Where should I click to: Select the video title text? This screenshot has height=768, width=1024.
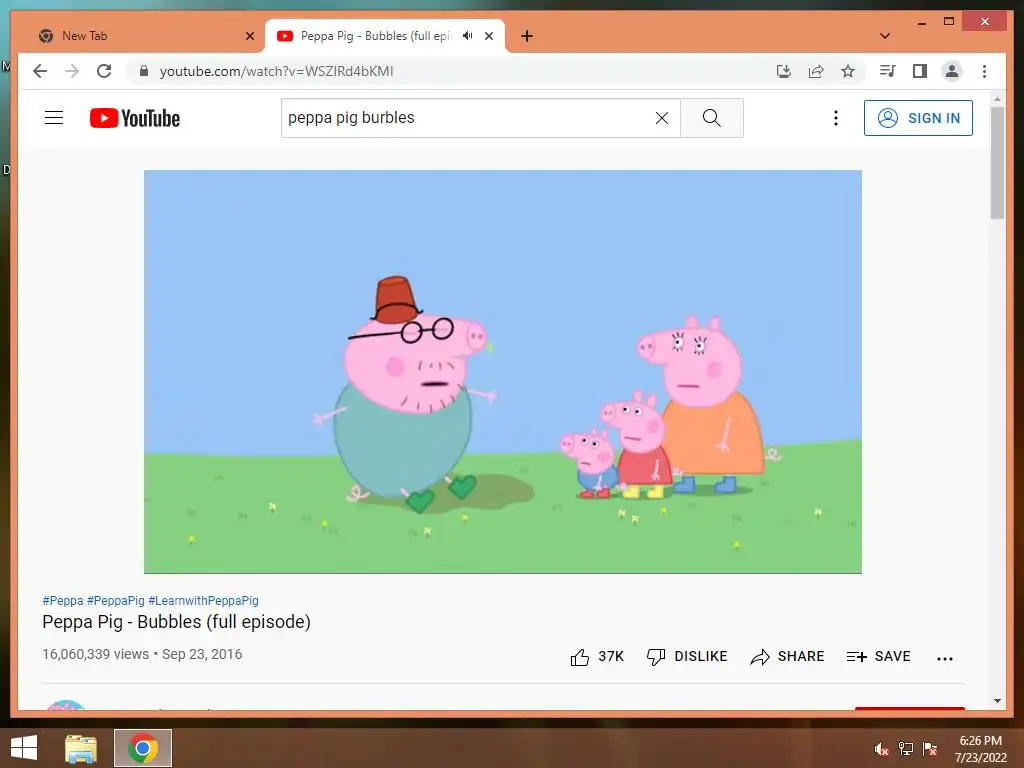pyautogui.click(x=176, y=622)
